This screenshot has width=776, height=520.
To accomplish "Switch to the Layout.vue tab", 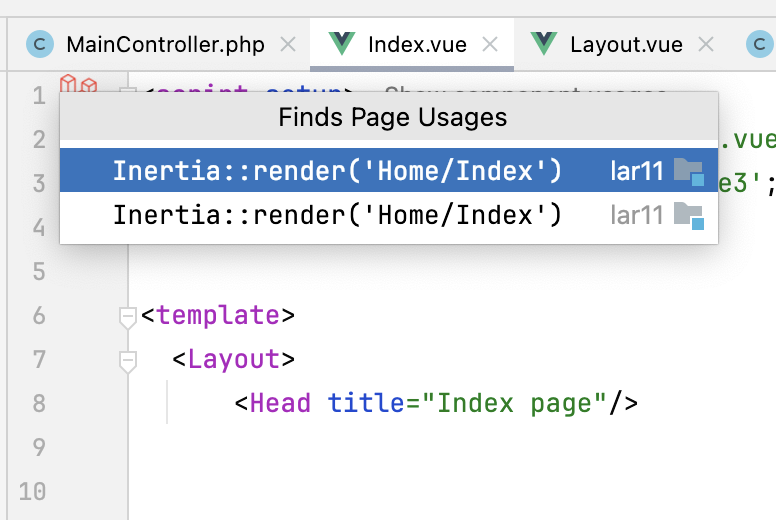I will pyautogui.click(x=626, y=45).
